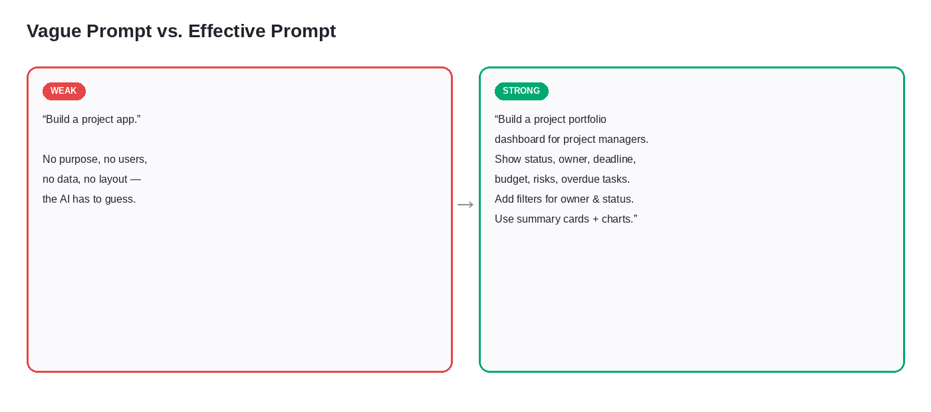Click the line "no data, no layout —"
931x412 pixels.
point(91,179)
